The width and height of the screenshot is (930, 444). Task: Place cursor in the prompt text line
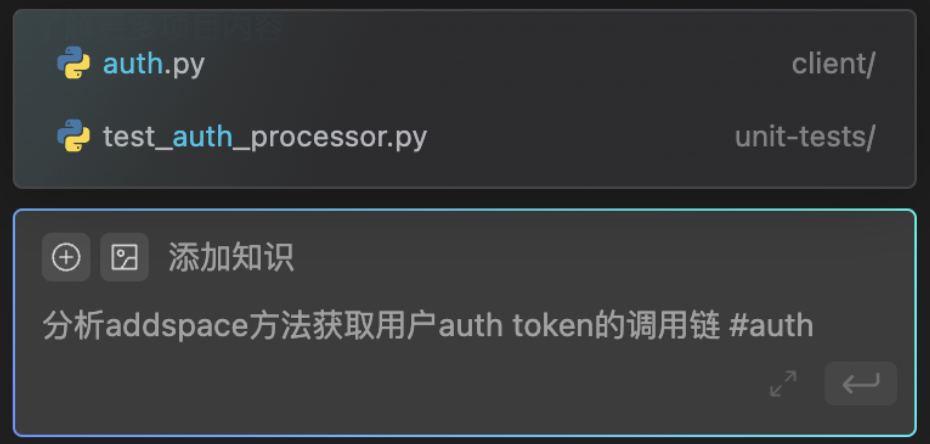pyautogui.click(x=428, y=327)
